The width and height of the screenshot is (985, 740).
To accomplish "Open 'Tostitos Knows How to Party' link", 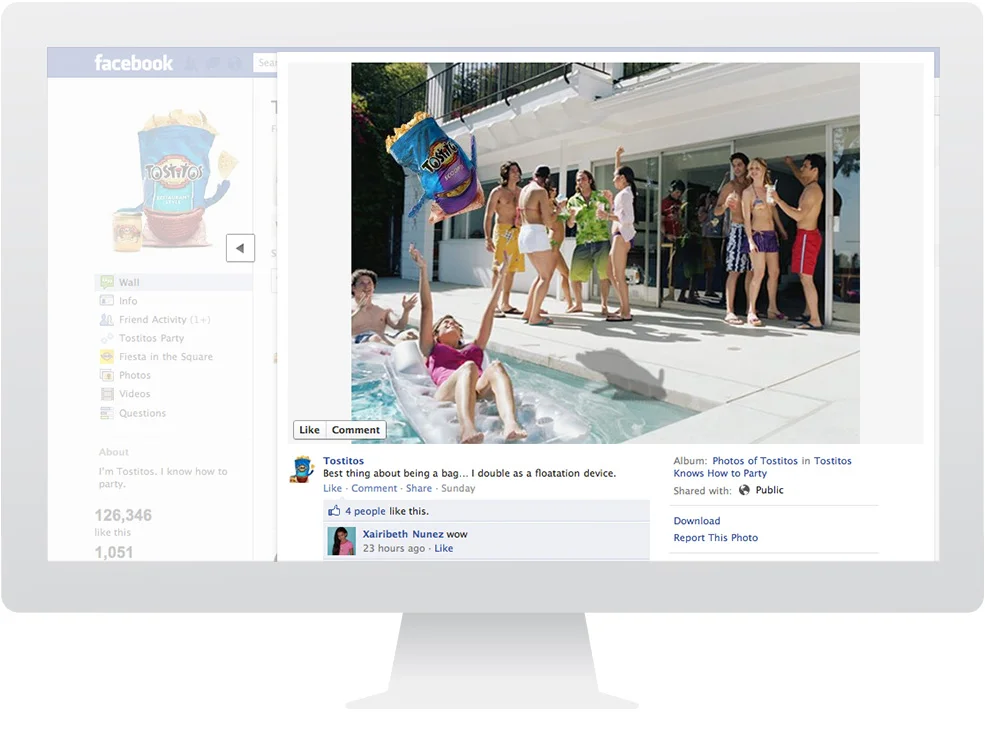I will [762, 467].
